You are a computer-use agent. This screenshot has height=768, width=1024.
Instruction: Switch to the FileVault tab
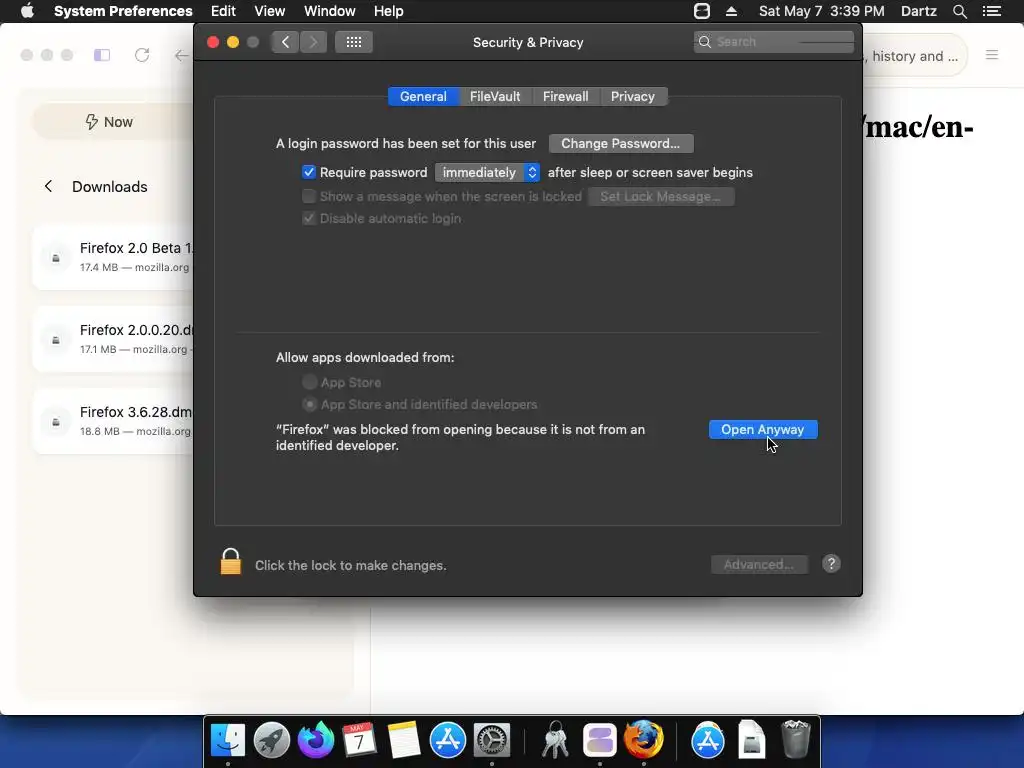[x=495, y=97]
